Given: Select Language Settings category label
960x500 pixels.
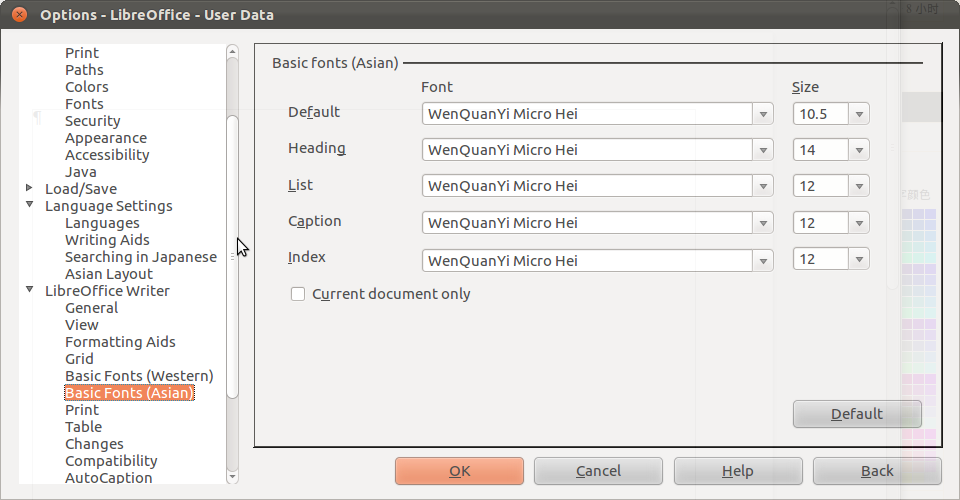Looking at the screenshot, I should tap(109, 206).
